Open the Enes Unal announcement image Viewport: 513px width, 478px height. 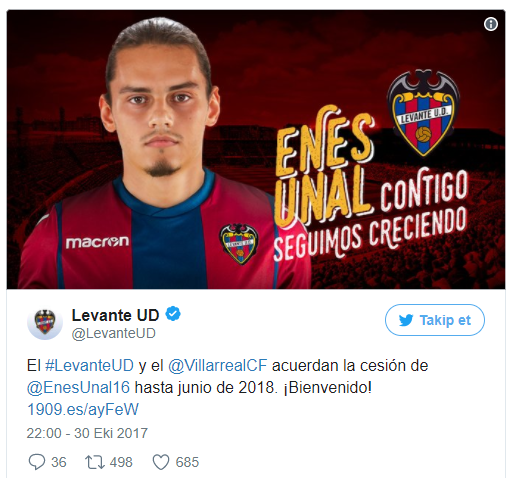click(256, 149)
